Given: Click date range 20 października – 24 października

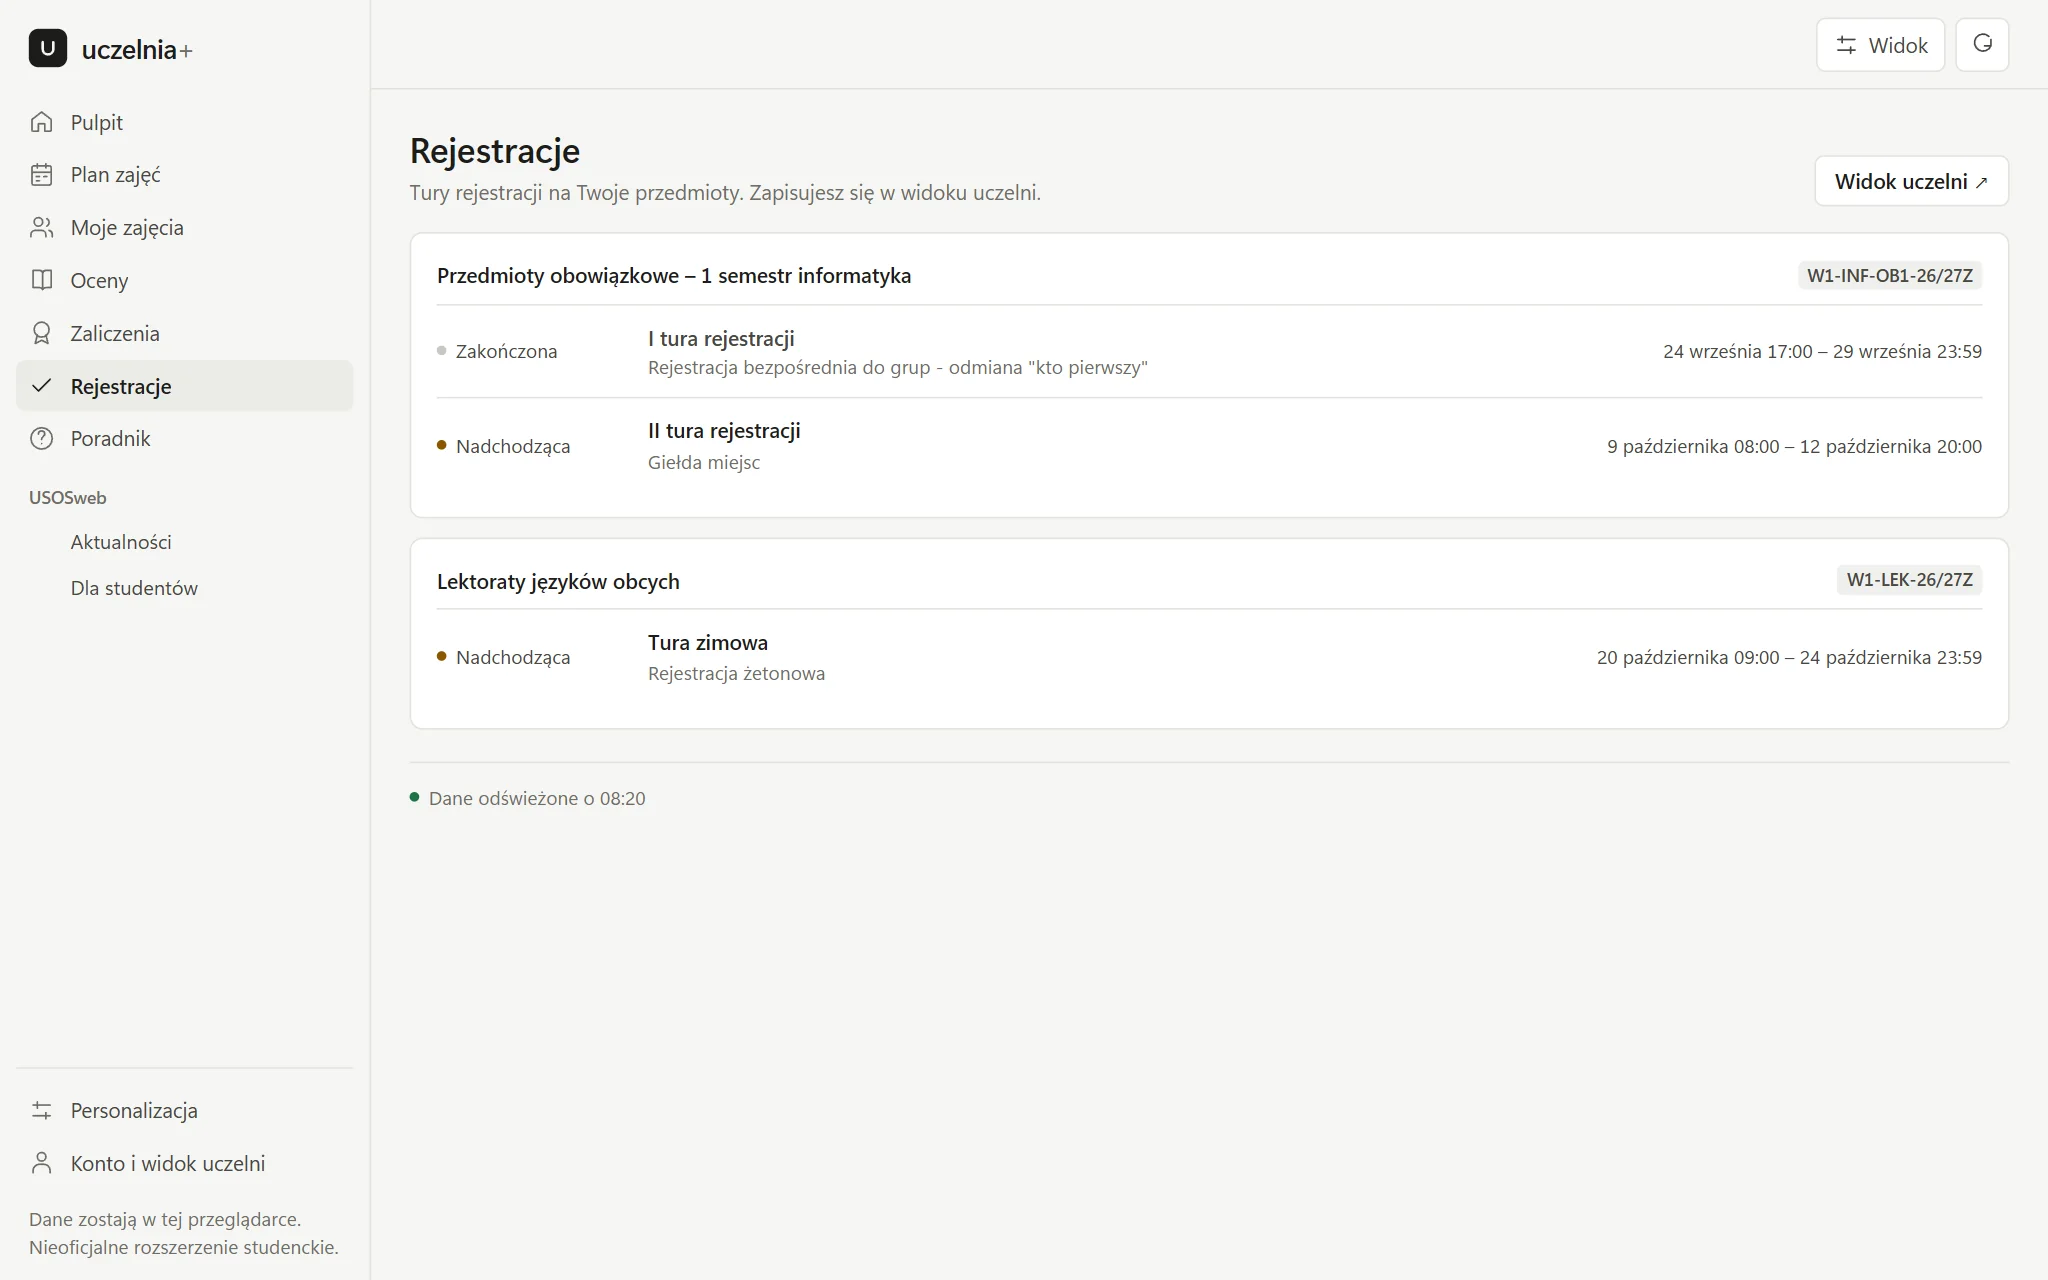Looking at the screenshot, I should 1789,657.
